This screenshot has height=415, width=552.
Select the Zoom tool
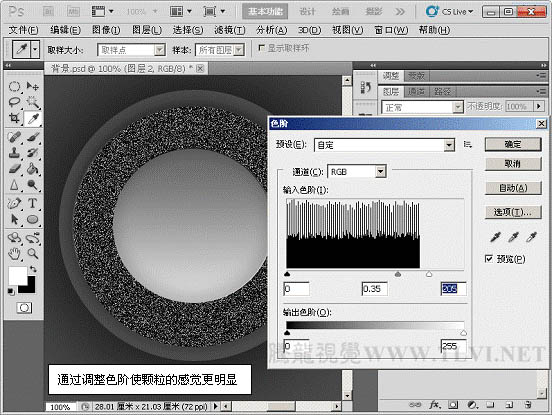33,254
